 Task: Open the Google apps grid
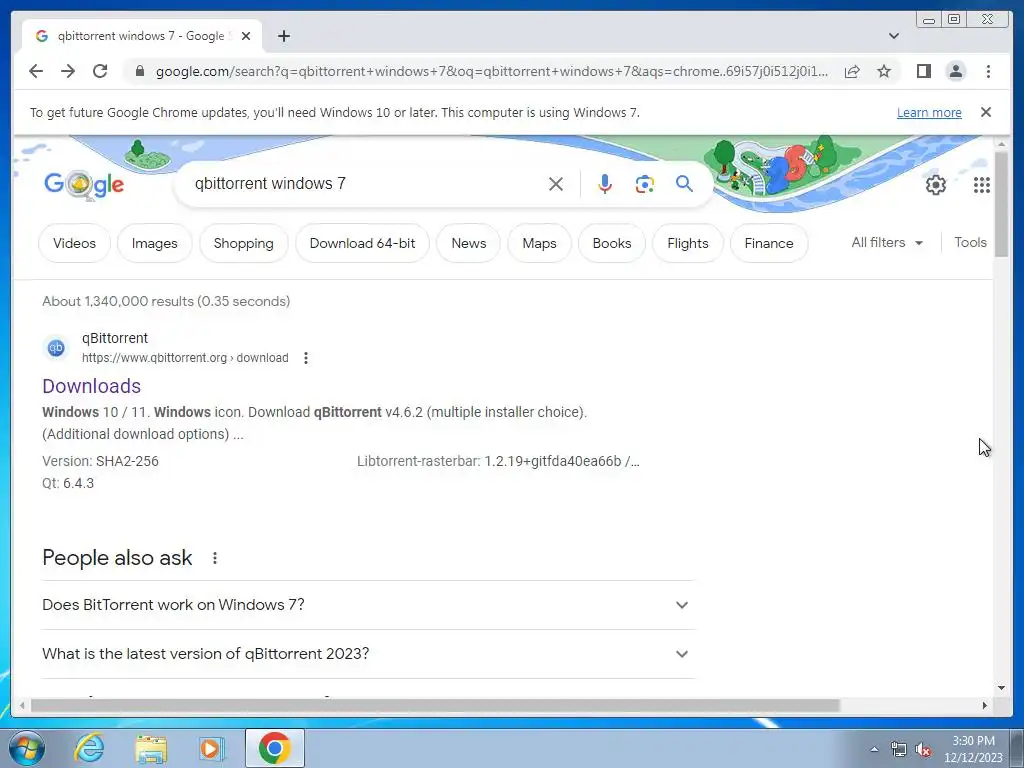pos(982,185)
